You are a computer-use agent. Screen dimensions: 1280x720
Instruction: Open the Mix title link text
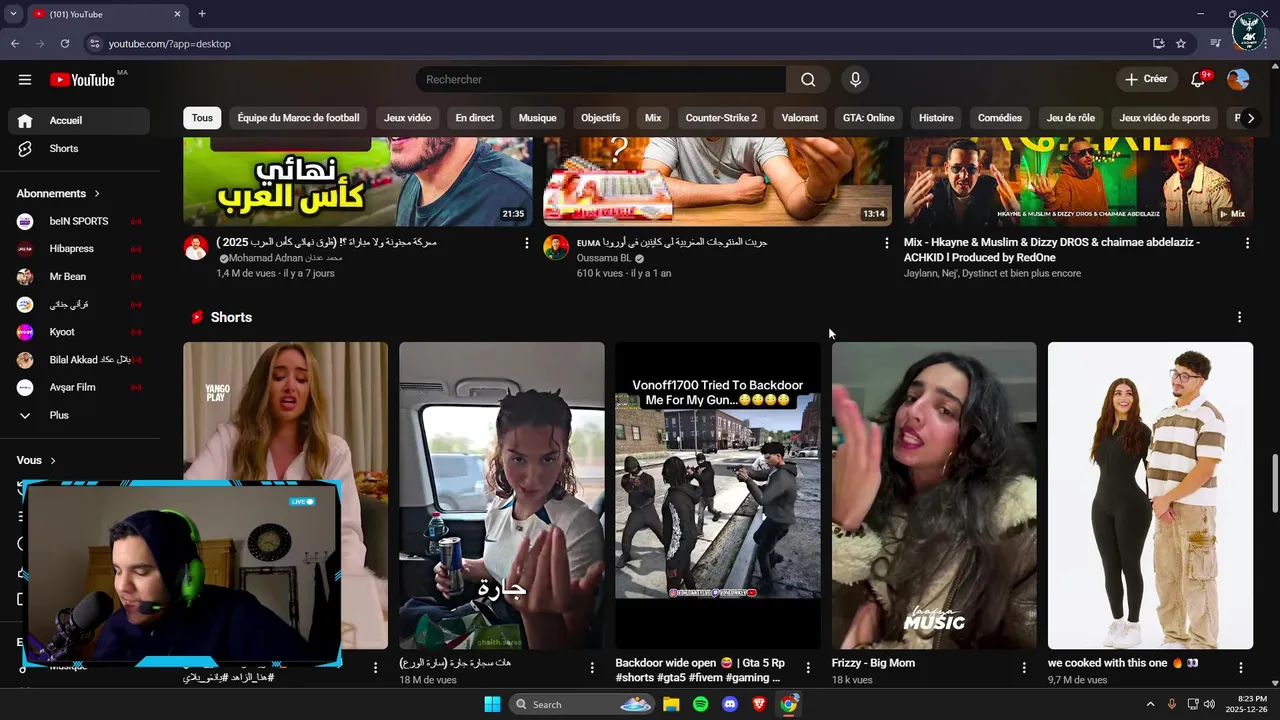click(x=1052, y=249)
